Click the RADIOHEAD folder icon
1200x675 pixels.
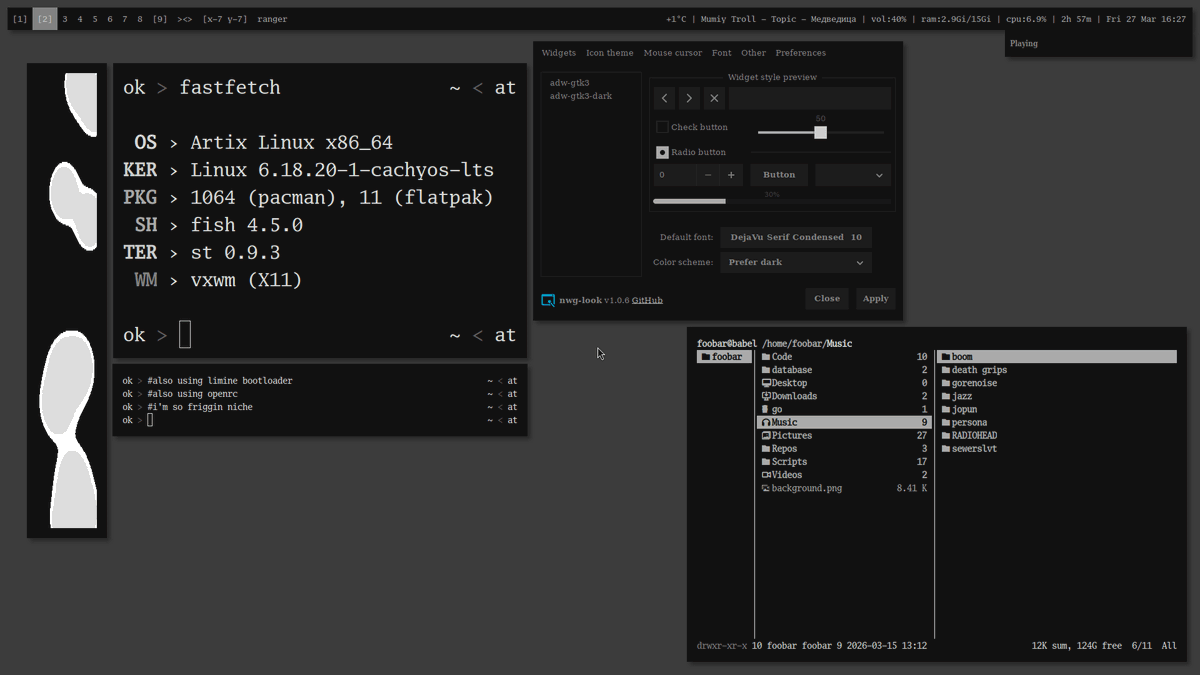[946, 436]
